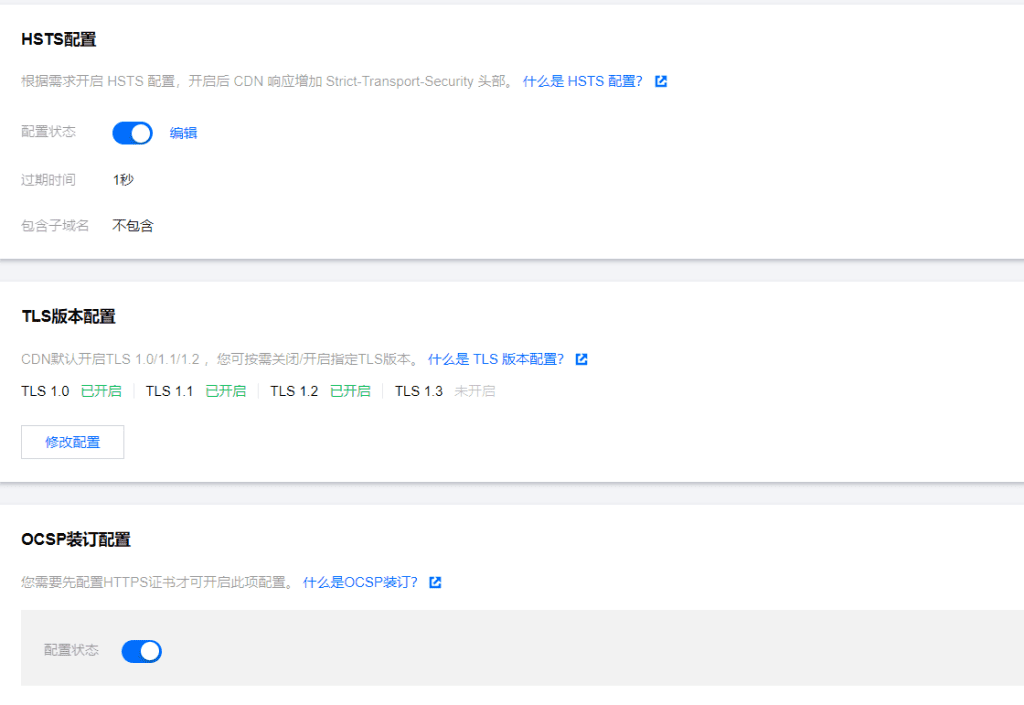Click the 包含子域名 label

click(55, 226)
